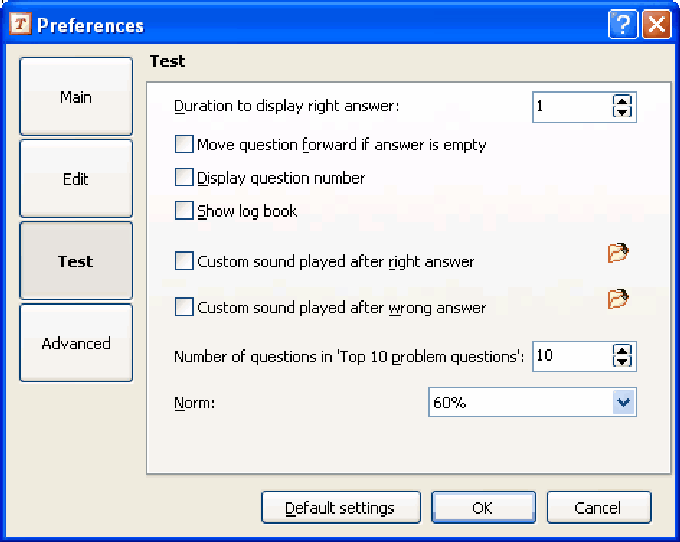Decrease number of top problem questions
The width and height of the screenshot is (680, 542).
tap(623, 361)
